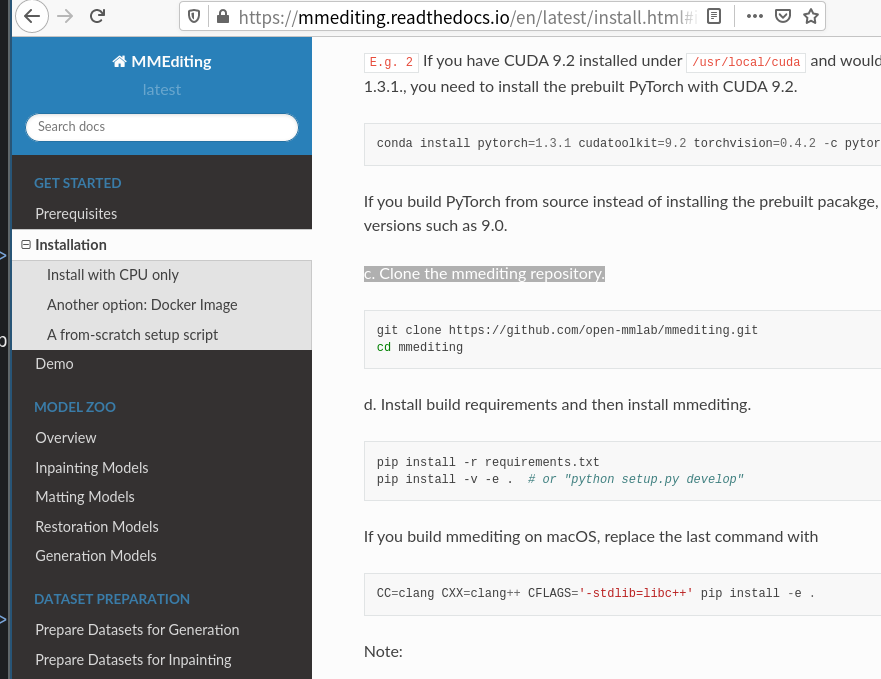The image size is (881, 679).
Task: Toggle reader view icon in address bar
Action: (x=713, y=16)
